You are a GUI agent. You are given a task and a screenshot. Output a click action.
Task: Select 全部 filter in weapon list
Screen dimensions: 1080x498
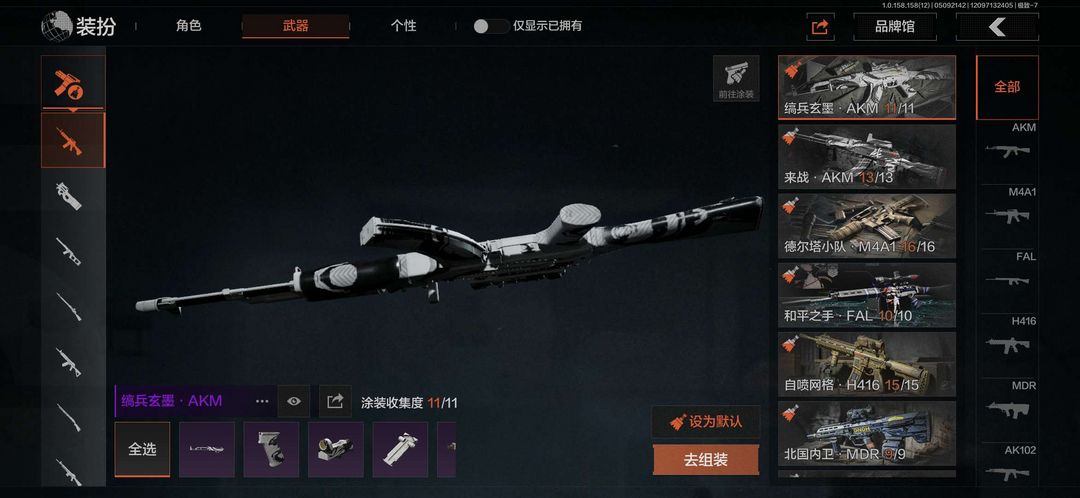[1007, 87]
